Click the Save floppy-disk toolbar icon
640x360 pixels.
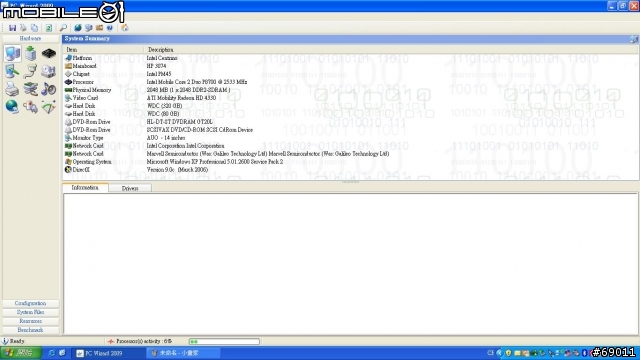coord(12,28)
